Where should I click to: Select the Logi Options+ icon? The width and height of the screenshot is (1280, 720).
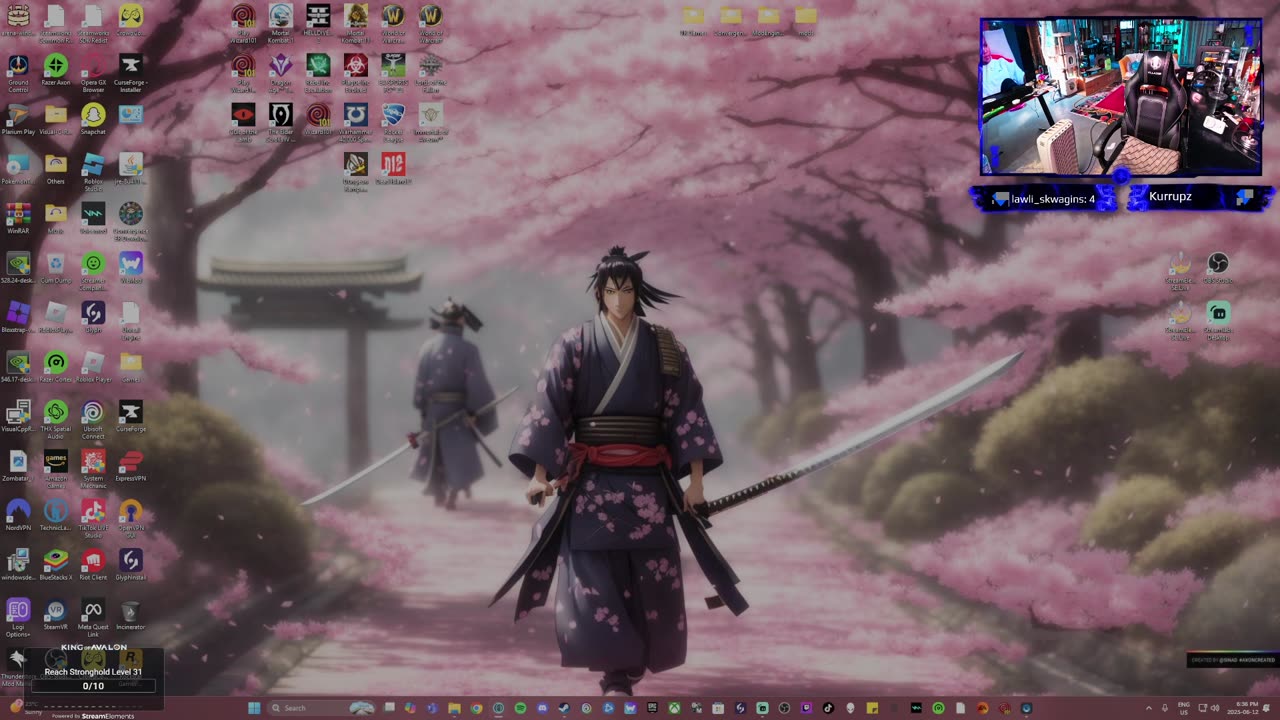pyautogui.click(x=18, y=617)
